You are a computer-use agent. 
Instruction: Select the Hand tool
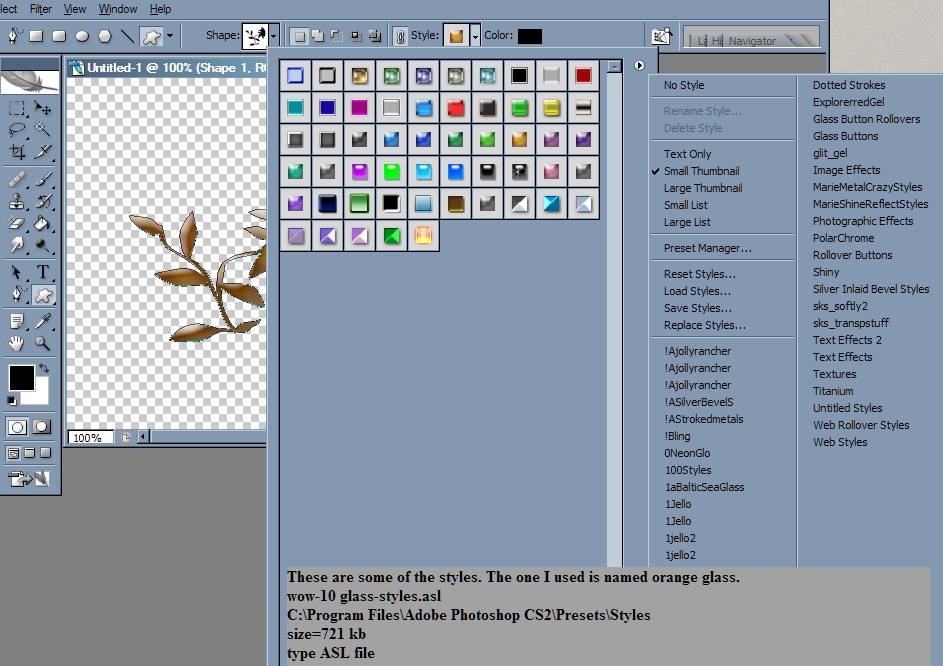point(17,343)
